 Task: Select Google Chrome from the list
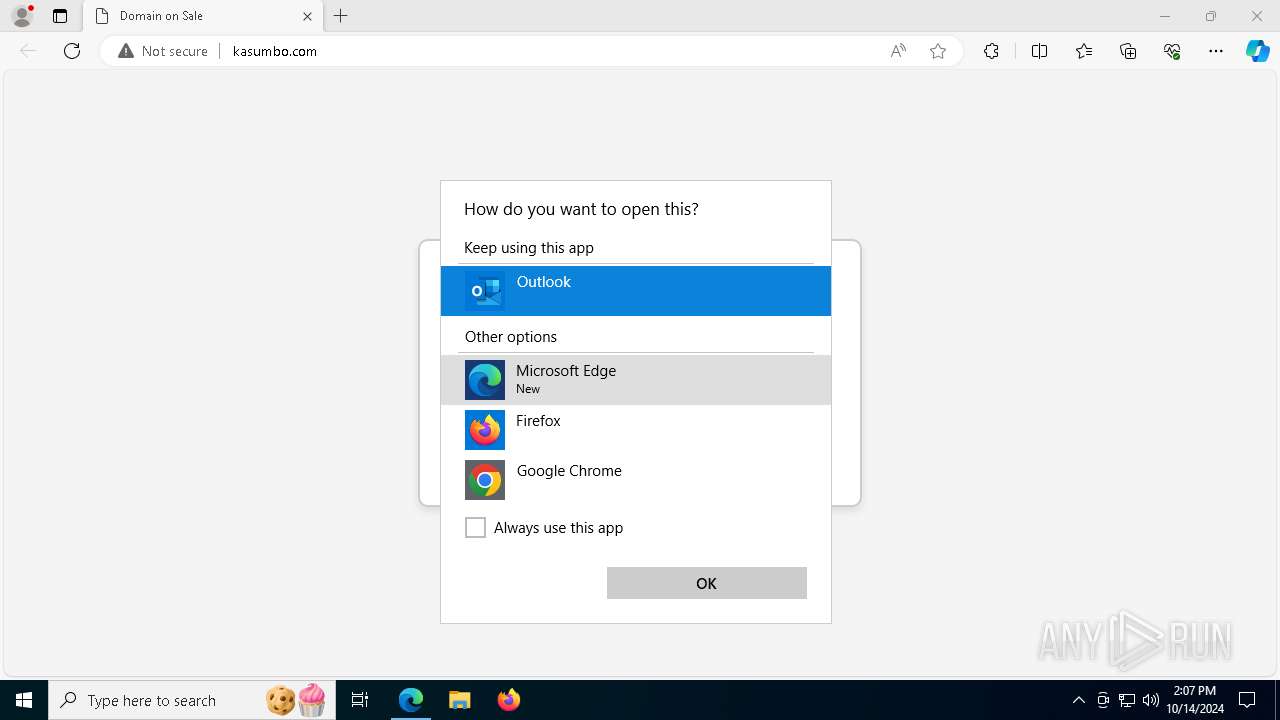coord(636,480)
